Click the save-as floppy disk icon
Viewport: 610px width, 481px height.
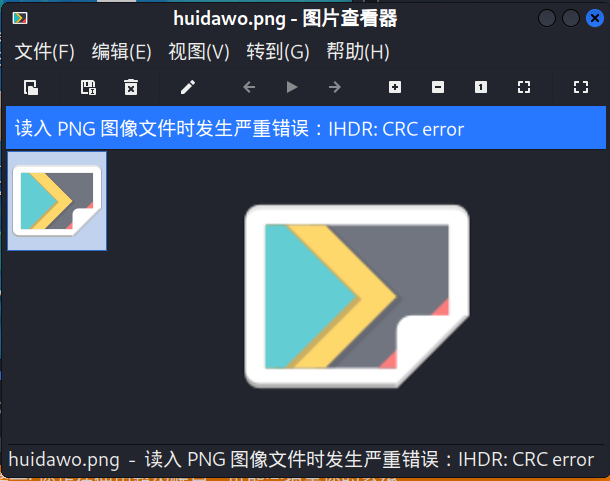[88, 87]
